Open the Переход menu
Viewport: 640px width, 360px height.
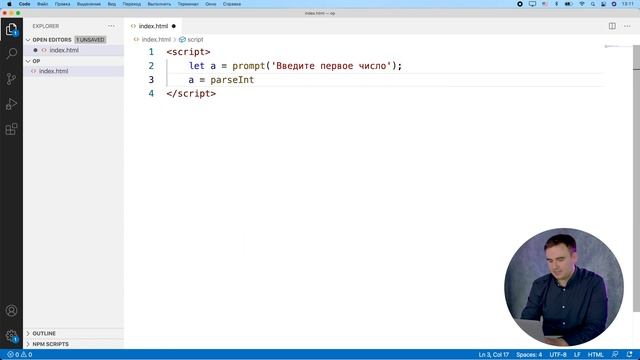[131, 4]
